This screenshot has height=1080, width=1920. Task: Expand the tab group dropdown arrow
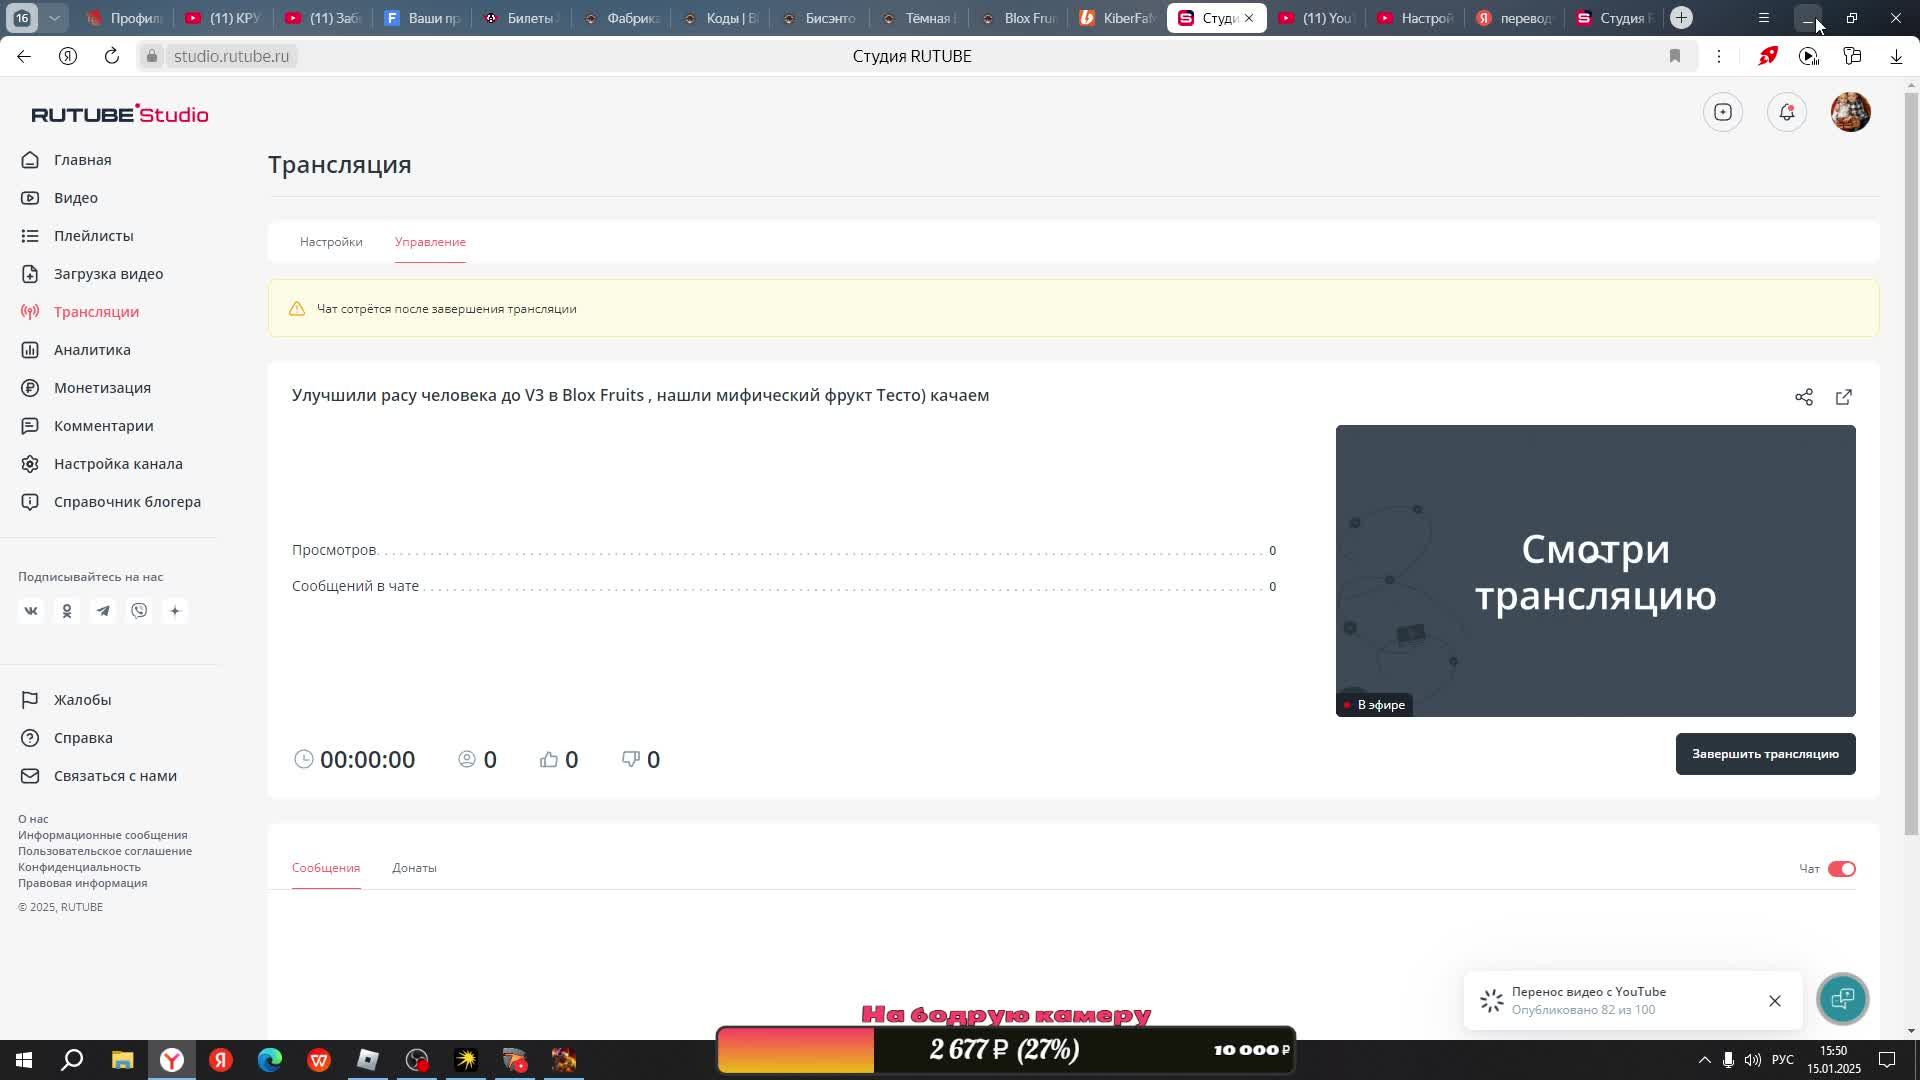(x=55, y=18)
